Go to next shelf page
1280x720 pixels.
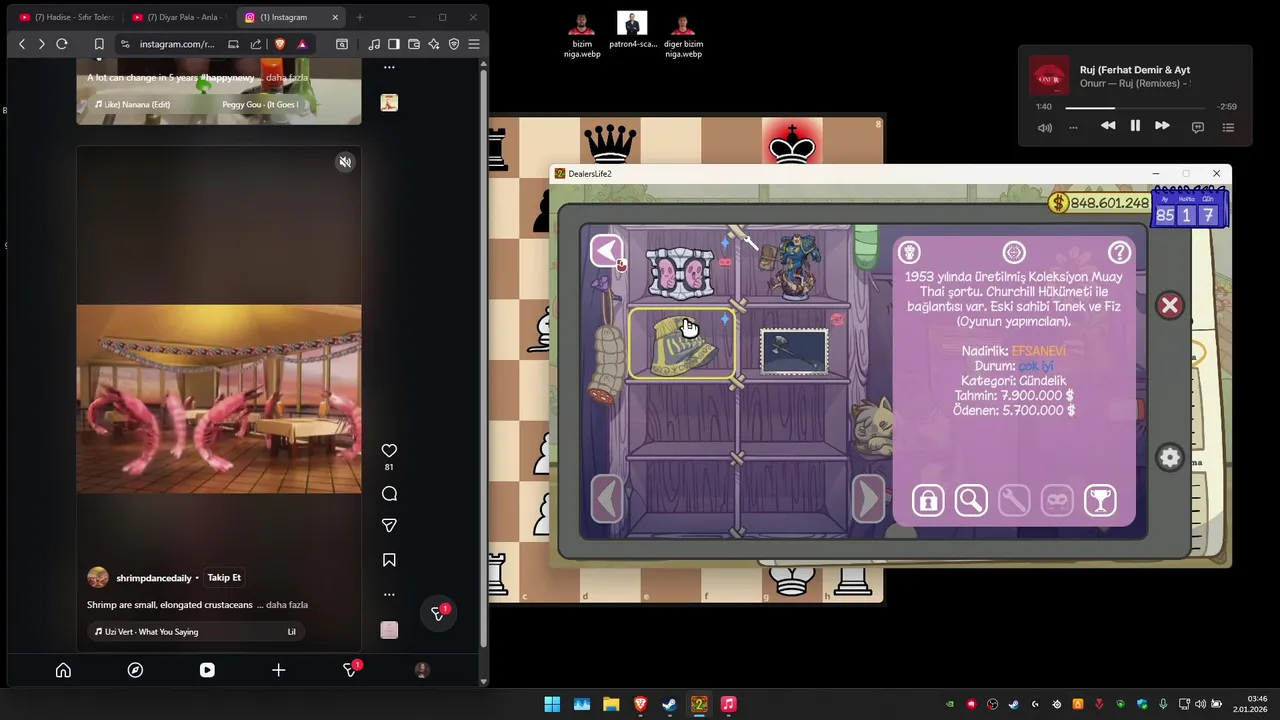tap(868, 498)
